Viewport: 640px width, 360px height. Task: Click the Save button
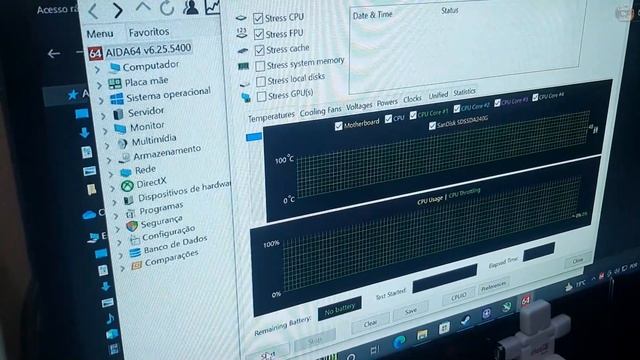click(x=411, y=311)
